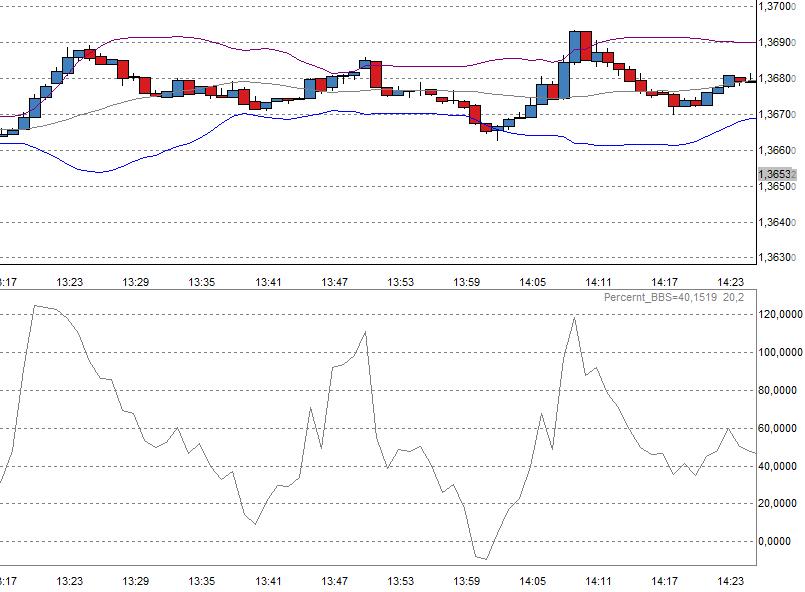Image resolution: width=805 pixels, height=592 pixels.
Task: Click the 80,0000 indicator axis label
Action: [780, 390]
